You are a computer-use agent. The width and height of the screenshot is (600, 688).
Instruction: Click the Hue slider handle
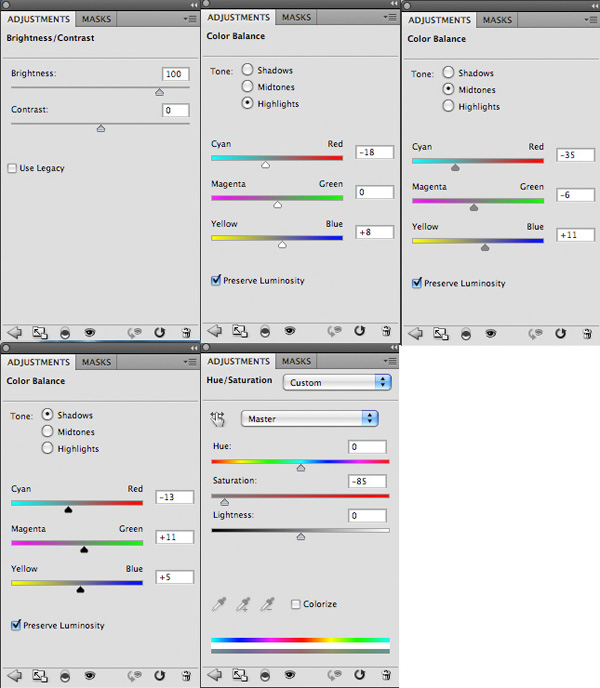tap(301, 468)
